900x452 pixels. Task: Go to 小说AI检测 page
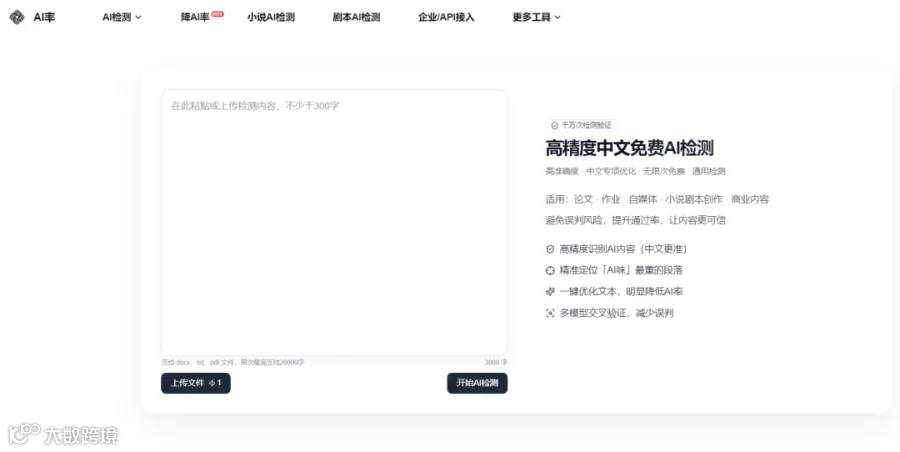point(271,17)
